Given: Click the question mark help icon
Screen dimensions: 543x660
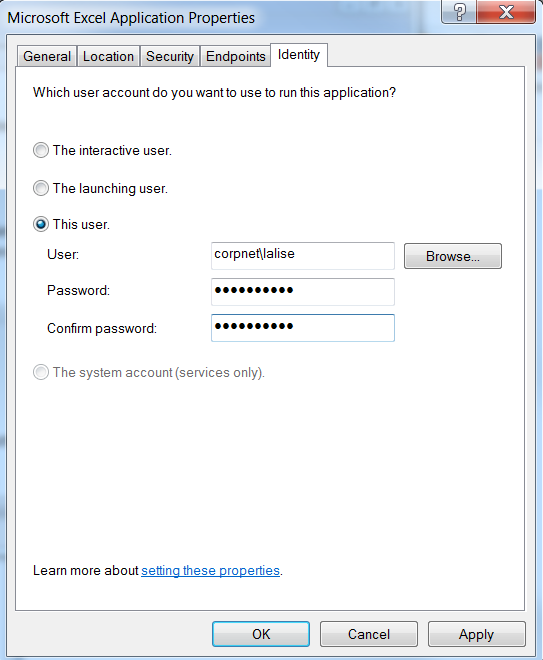Looking at the screenshot, I should 459,12.
